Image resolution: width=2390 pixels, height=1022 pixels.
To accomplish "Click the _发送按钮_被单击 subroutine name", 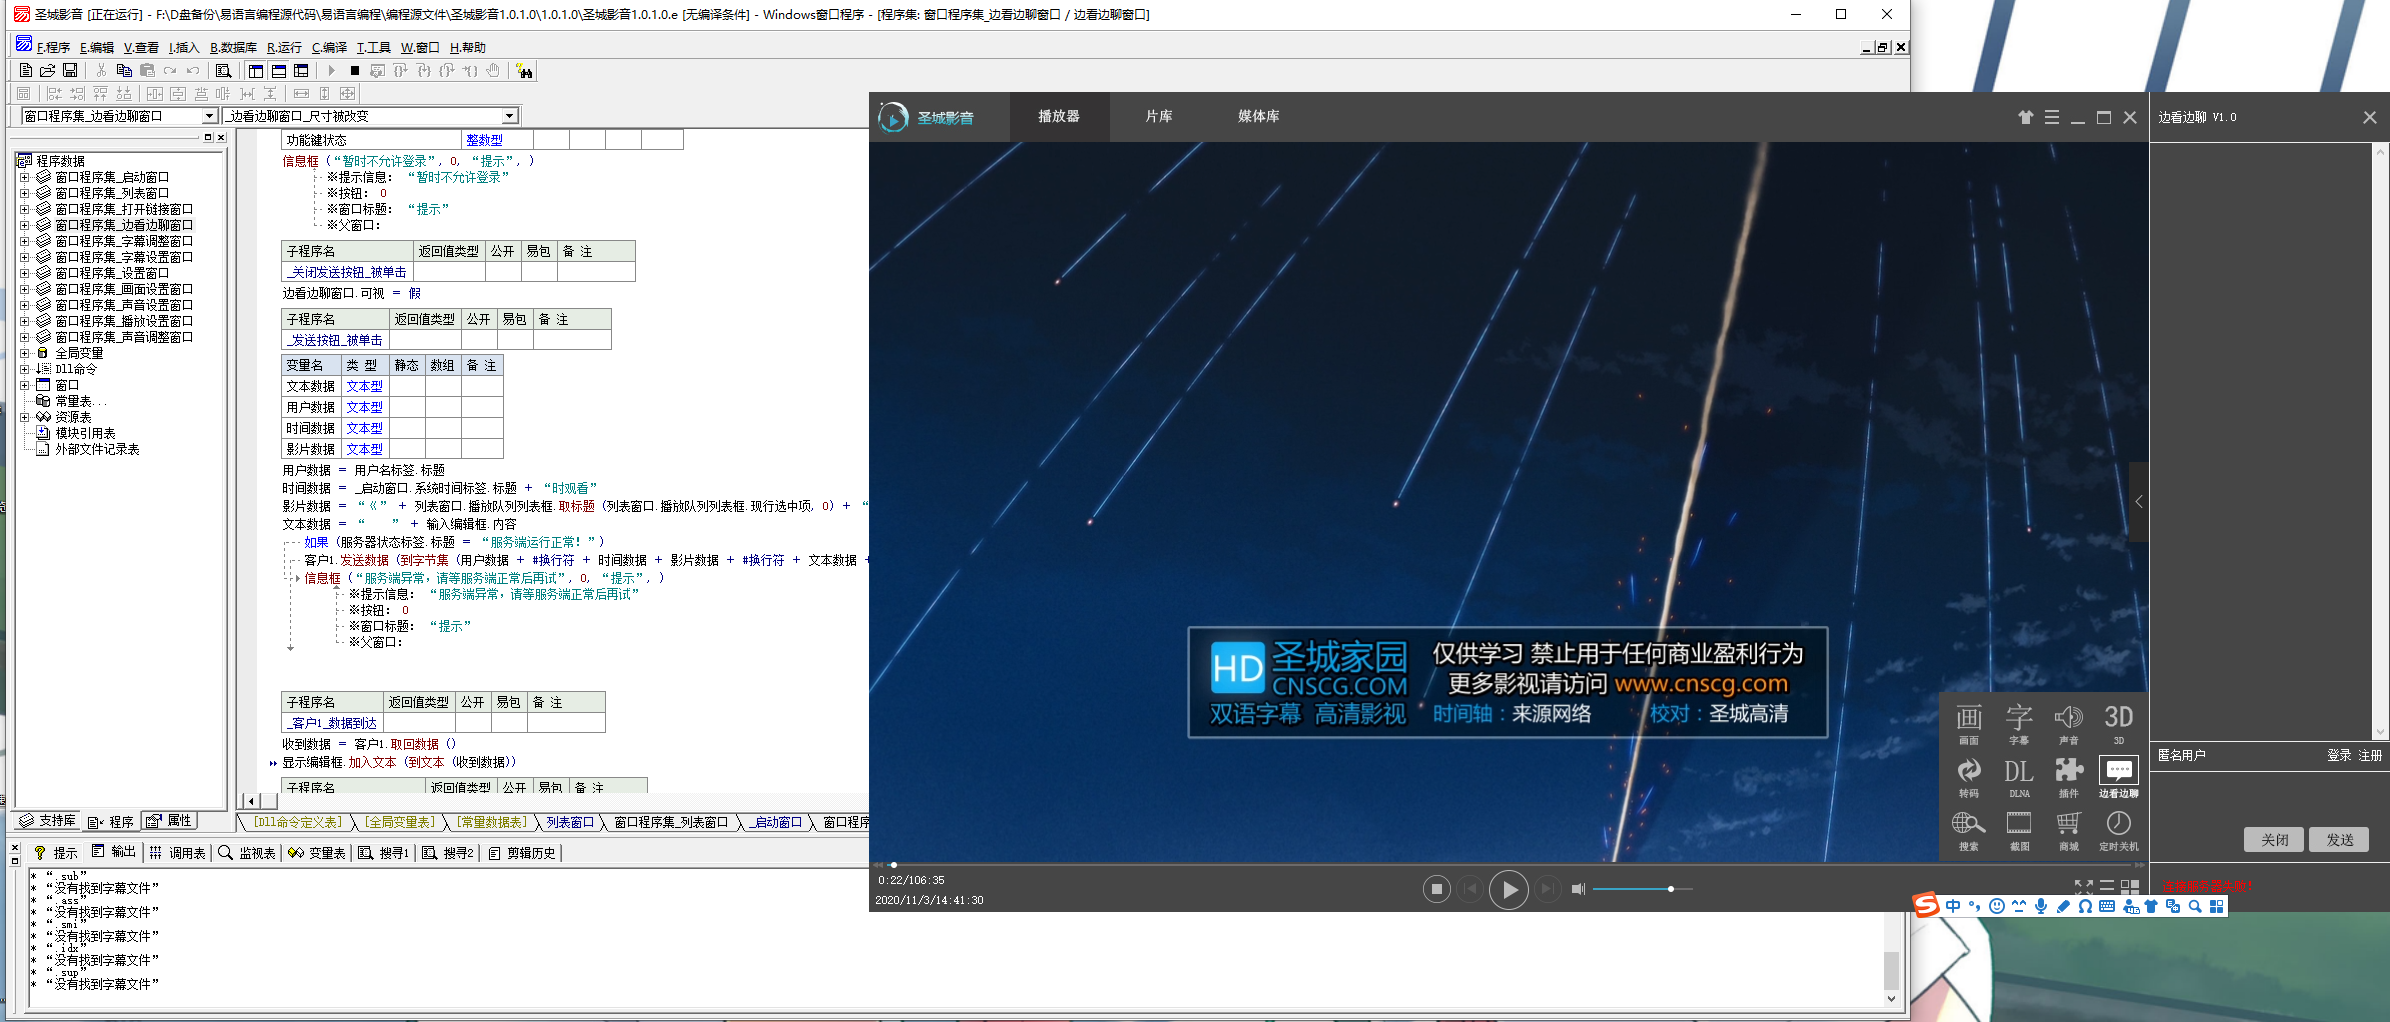I will (x=335, y=340).
